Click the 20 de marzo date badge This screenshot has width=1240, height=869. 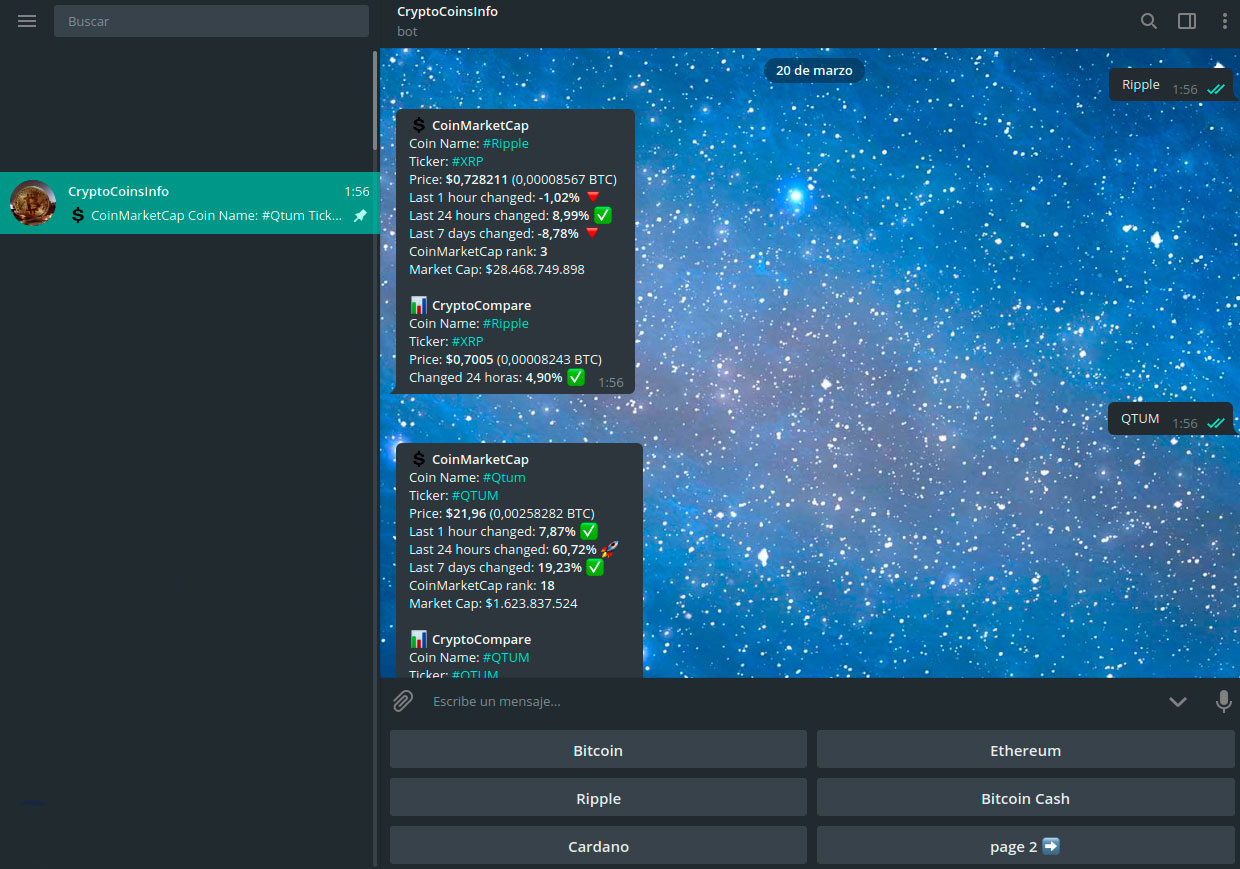pyautogui.click(x=814, y=71)
